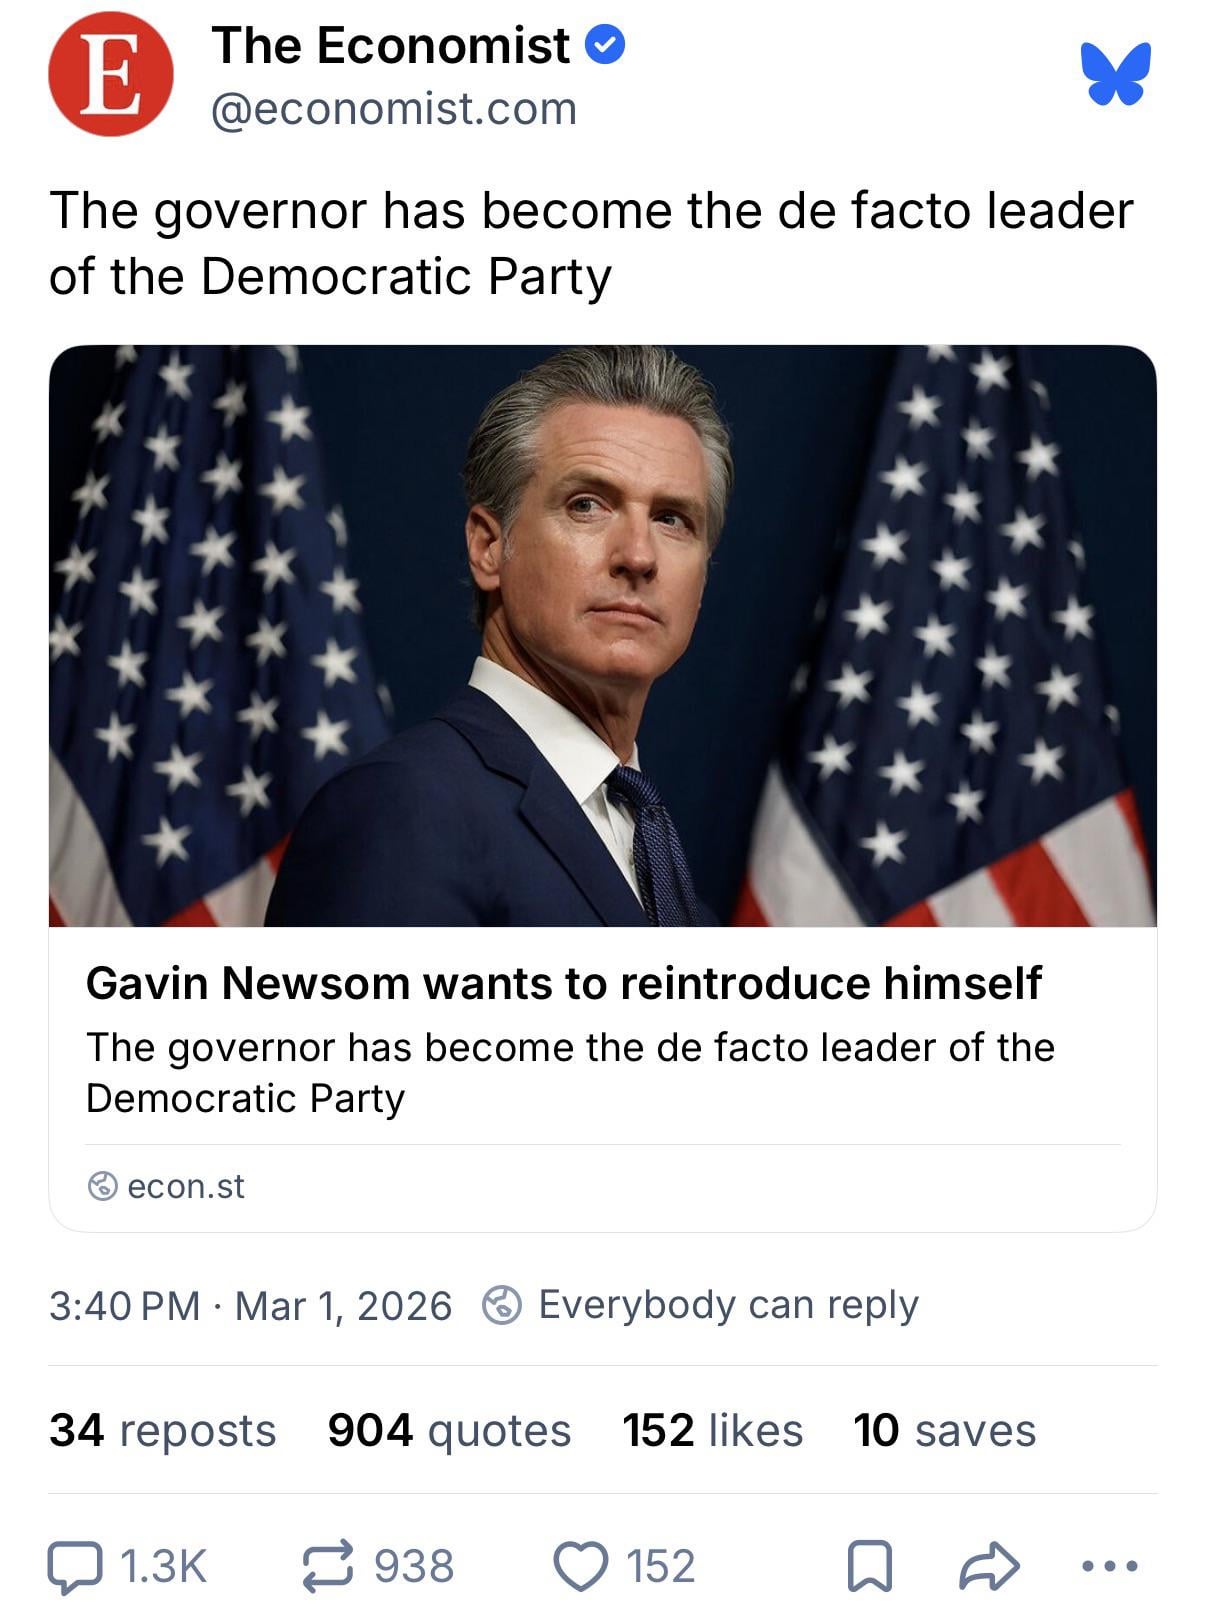Image resolution: width=1206 pixels, height=1615 pixels.
Task: Open The Economist profile avatar
Action: pos(110,74)
